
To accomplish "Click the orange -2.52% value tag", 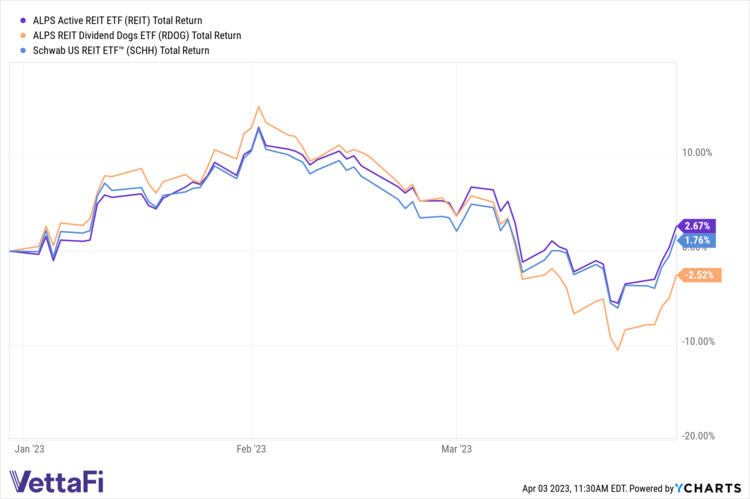I will coord(698,275).
